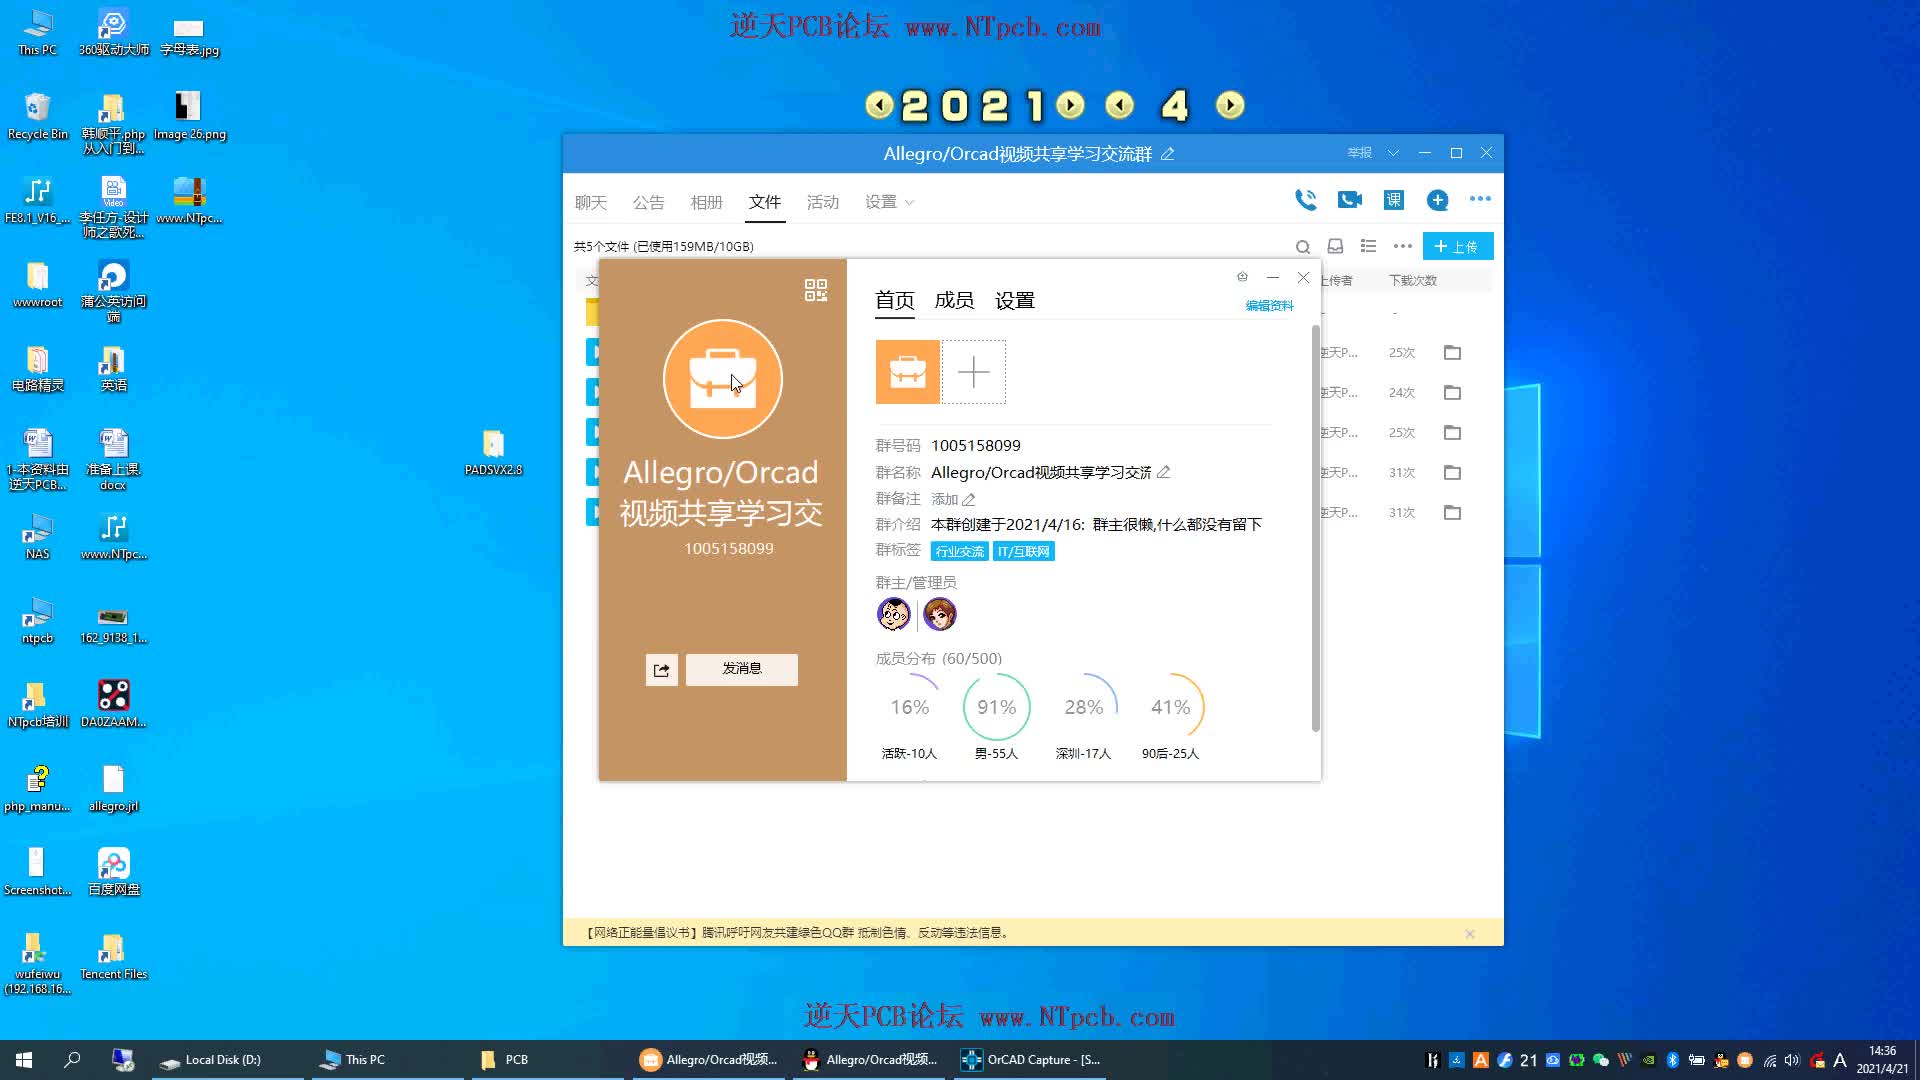Click previous year arrow left of 2021
Image resolution: width=1920 pixels, height=1080 pixels.
click(x=879, y=105)
